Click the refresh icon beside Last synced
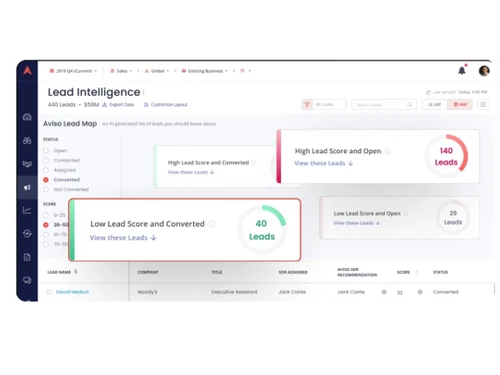The width and height of the screenshot is (500, 375). tap(428, 92)
